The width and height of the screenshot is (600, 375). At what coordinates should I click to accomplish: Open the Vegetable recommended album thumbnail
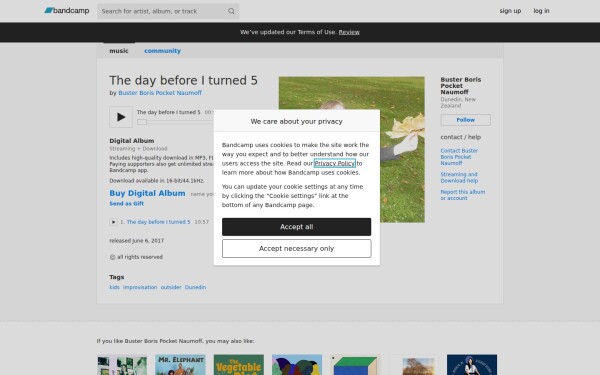coord(239,365)
